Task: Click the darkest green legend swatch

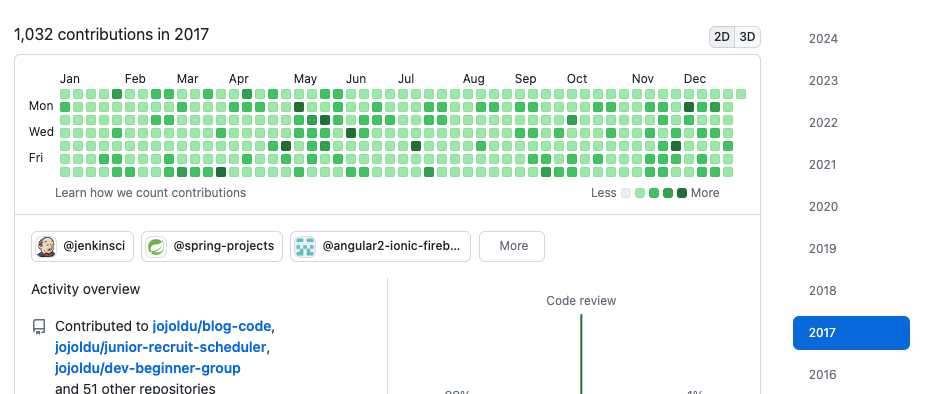Action: click(x=682, y=193)
